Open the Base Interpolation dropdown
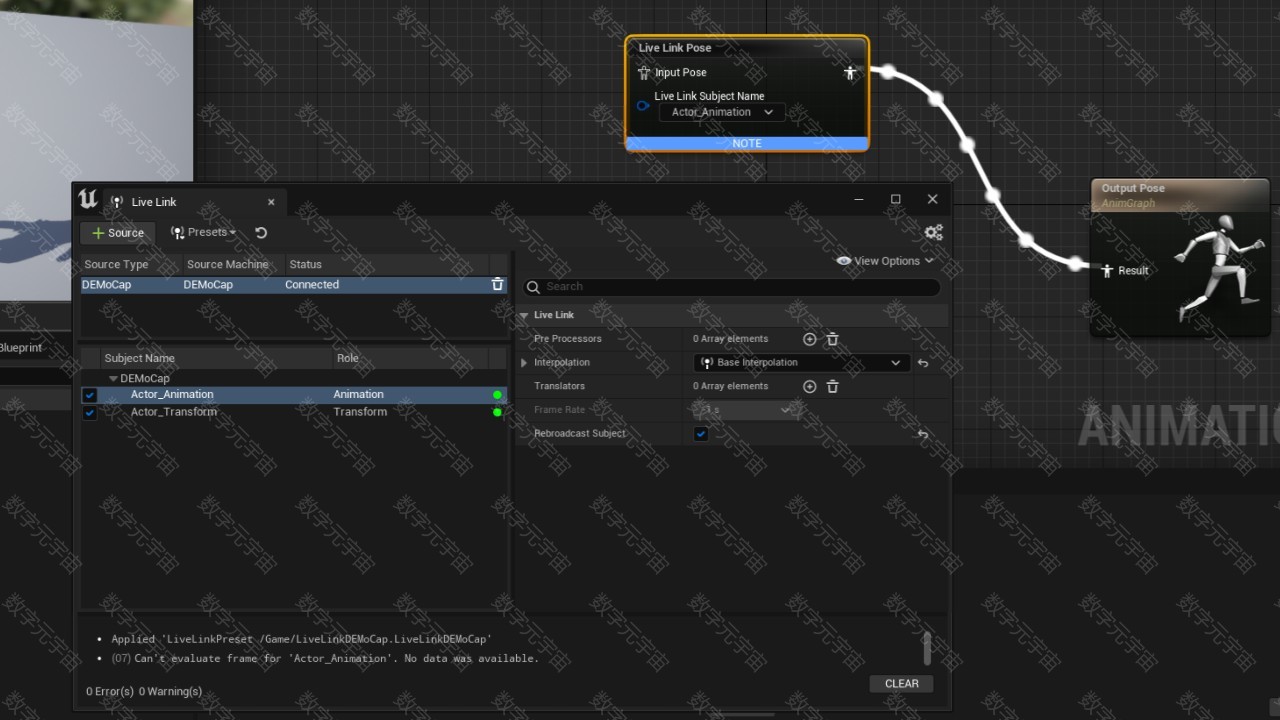This screenshot has width=1280, height=720. point(801,363)
